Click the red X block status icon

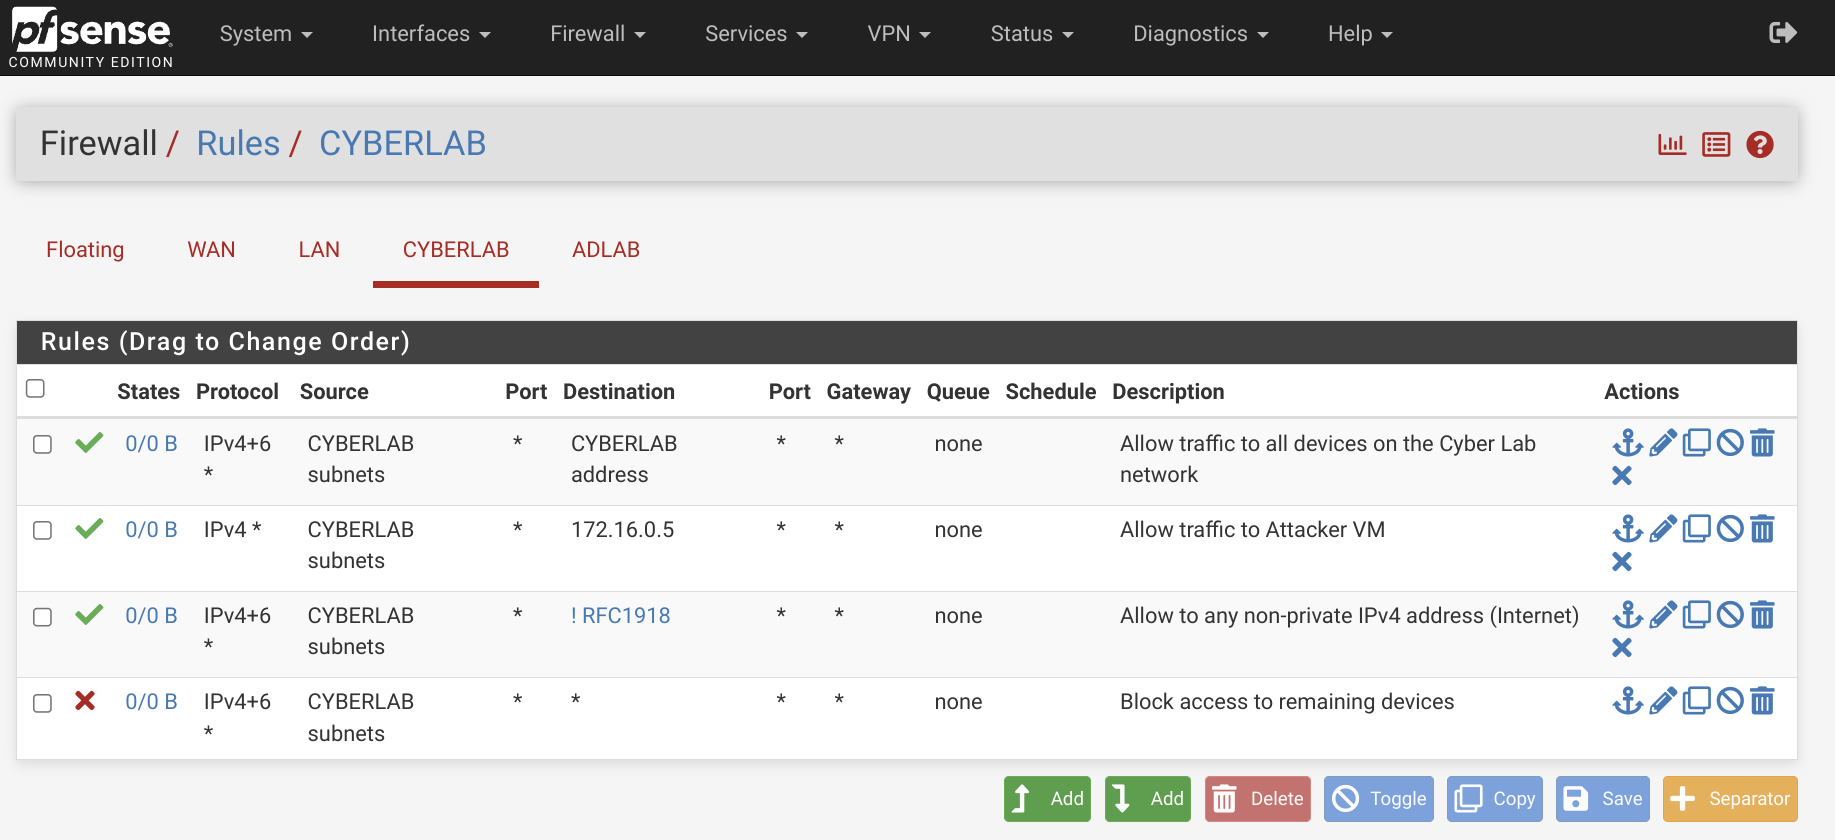86,701
